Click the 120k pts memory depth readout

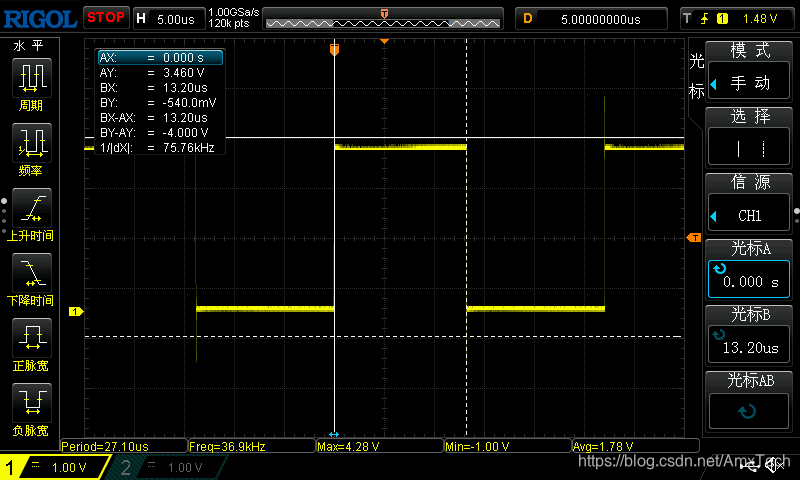click(x=229, y=23)
